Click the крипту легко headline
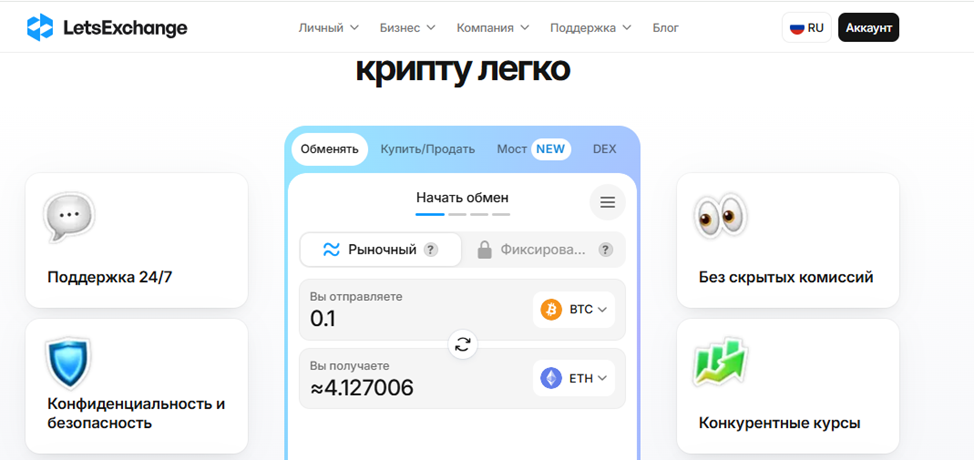 click(x=462, y=70)
